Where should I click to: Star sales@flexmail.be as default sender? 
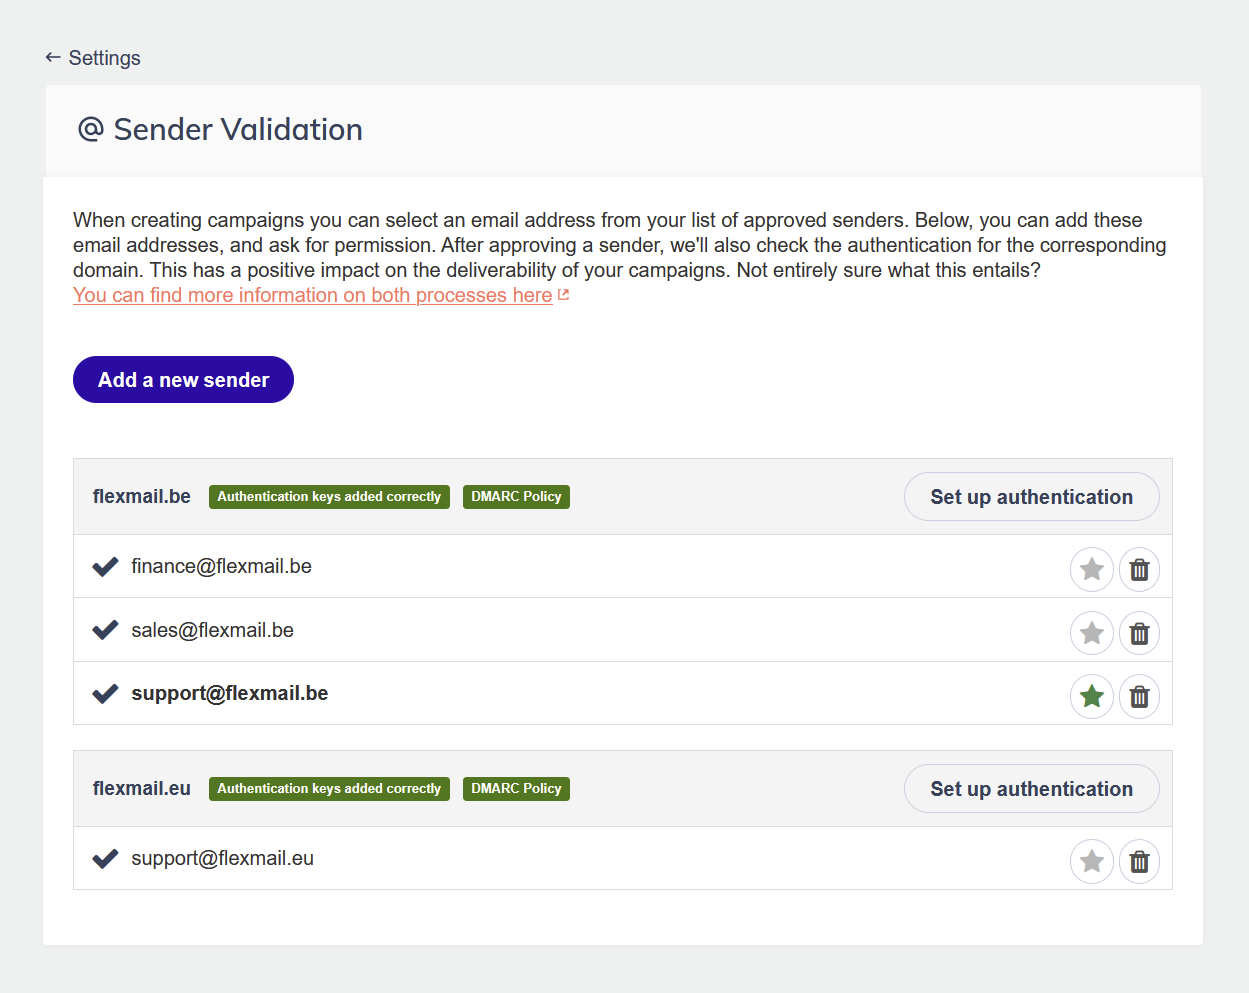point(1092,633)
